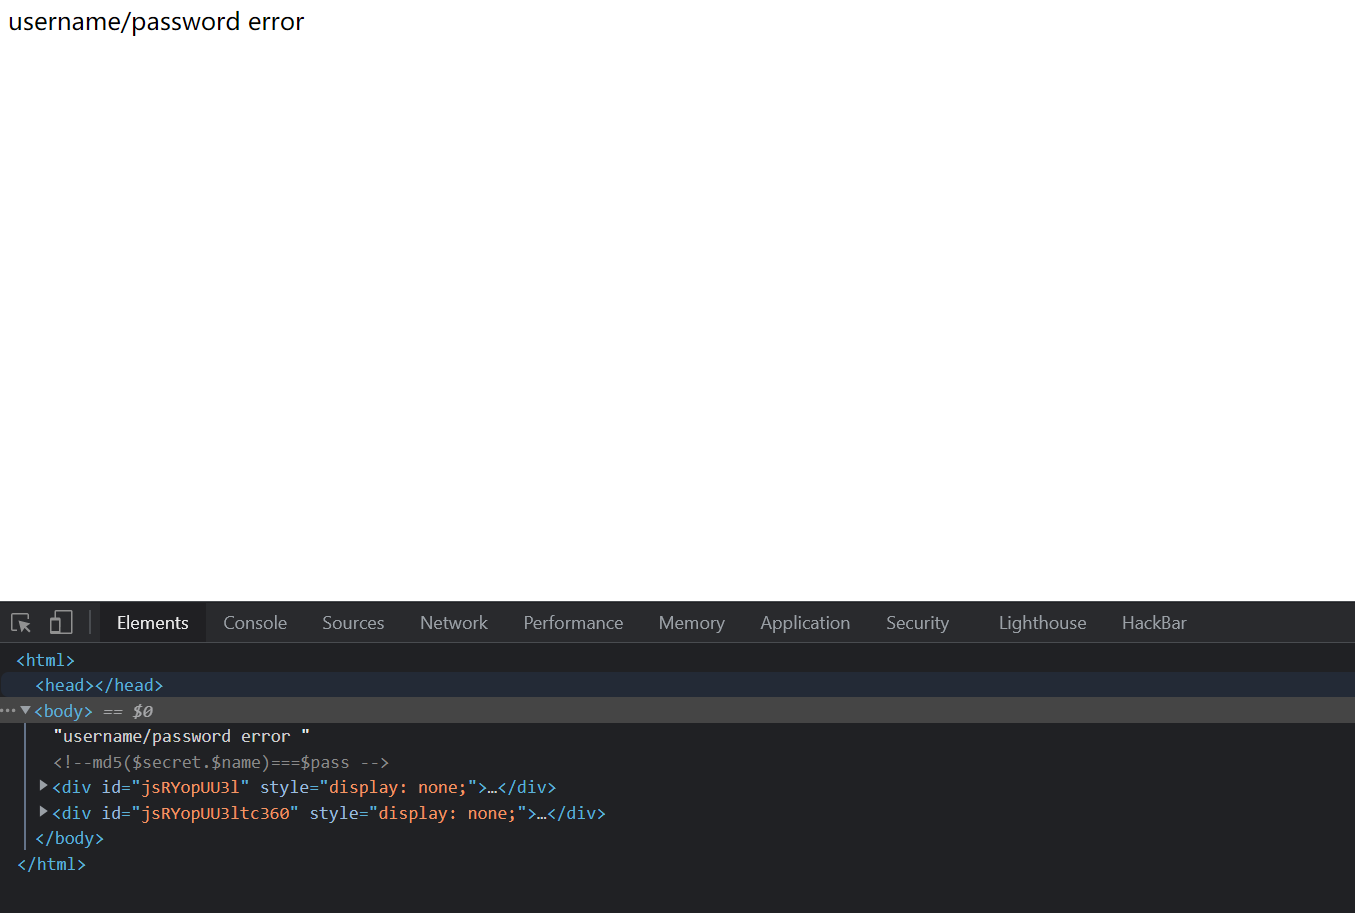Click the page text username/password error
Screen dimensions: 1355x913
pyautogui.click(x=156, y=22)
